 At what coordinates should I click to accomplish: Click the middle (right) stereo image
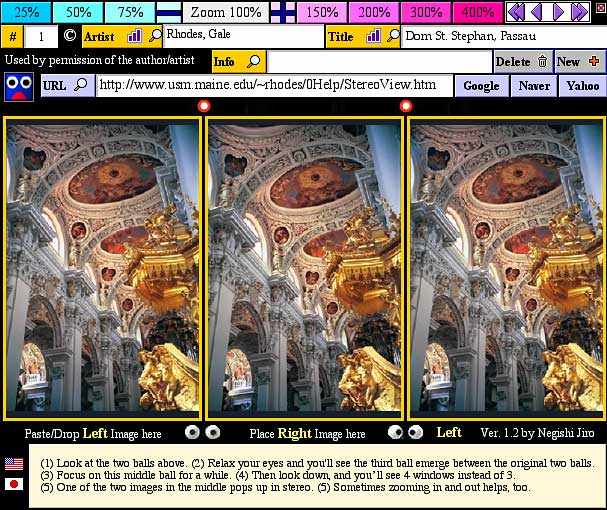tap(305, 268)
